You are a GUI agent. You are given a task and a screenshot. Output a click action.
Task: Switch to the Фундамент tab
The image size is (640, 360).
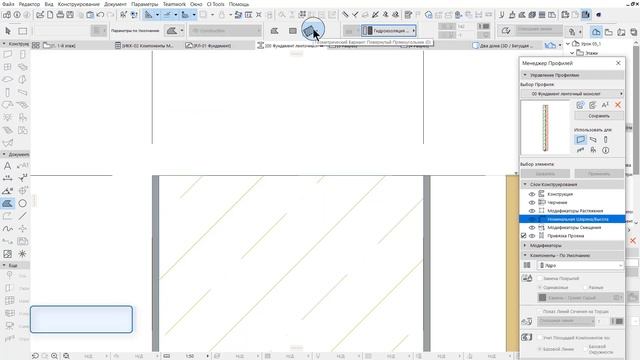(209, 45)
